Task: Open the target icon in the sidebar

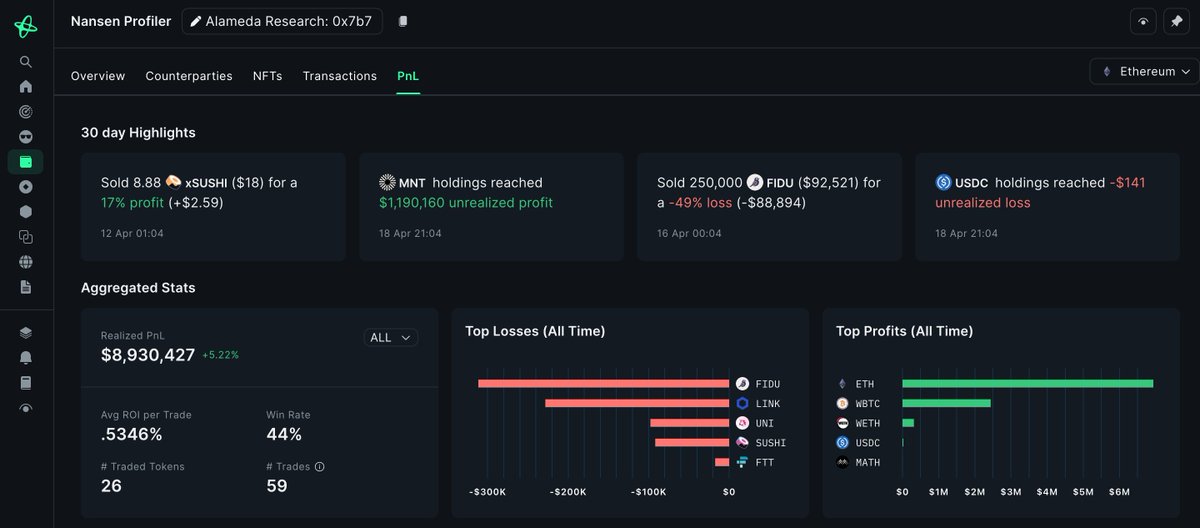Action: [x=26, y=111]
